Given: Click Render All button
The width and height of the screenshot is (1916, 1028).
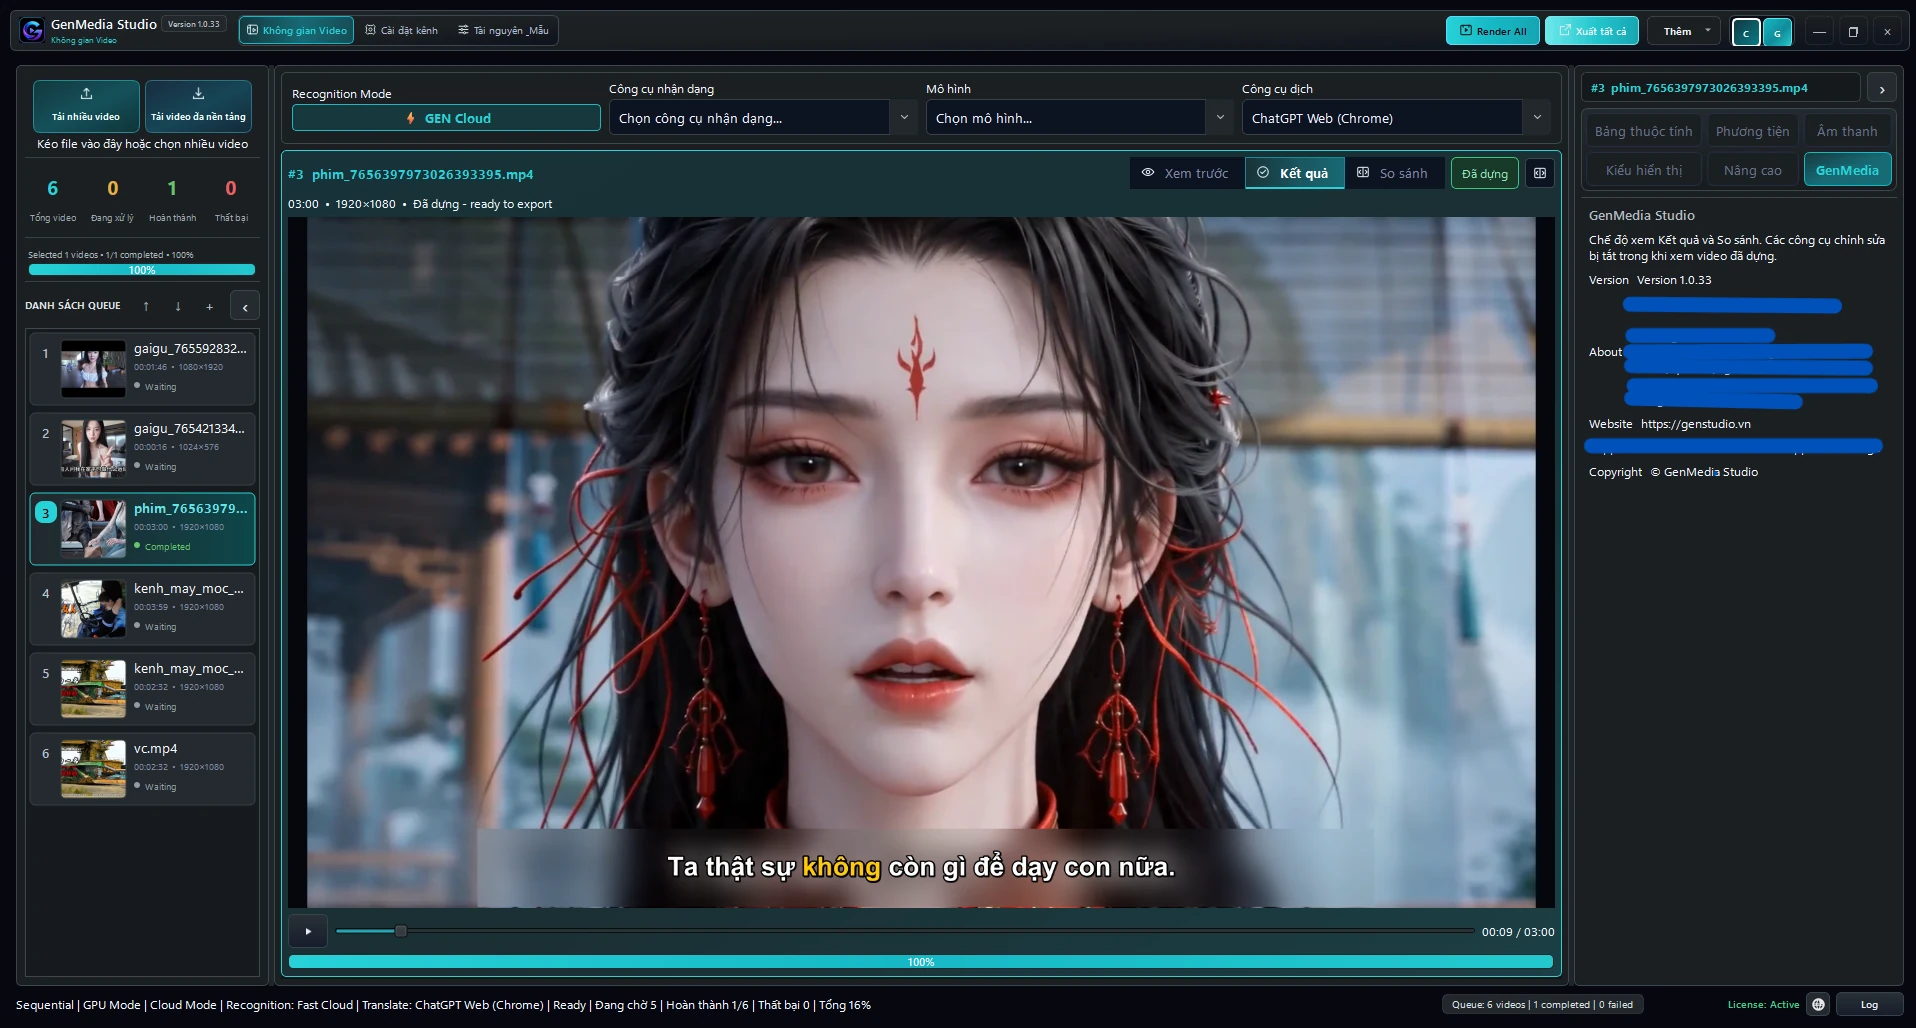Looking at the screenshot, I should click(1492, 31).
